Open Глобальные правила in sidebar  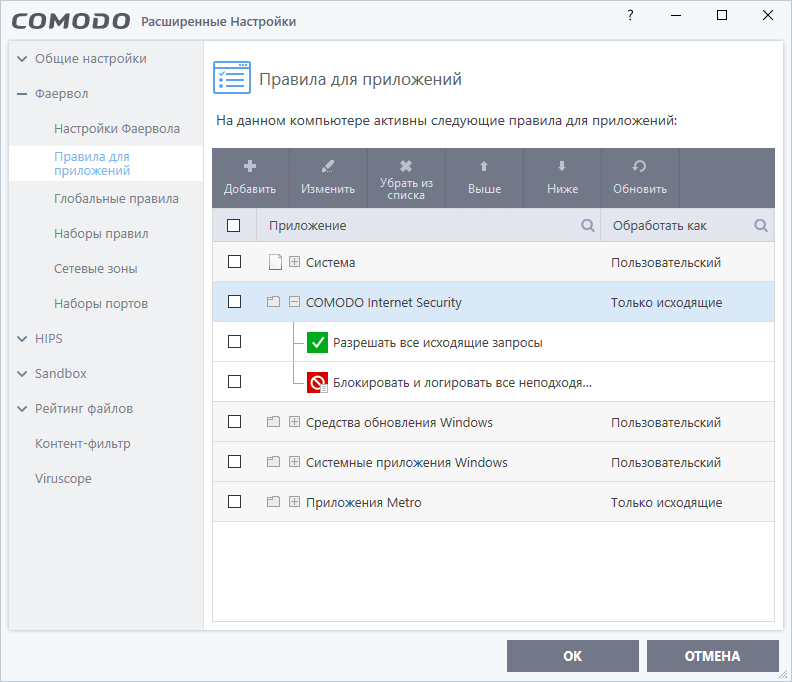pyautogui.click(x=116, y=199)
